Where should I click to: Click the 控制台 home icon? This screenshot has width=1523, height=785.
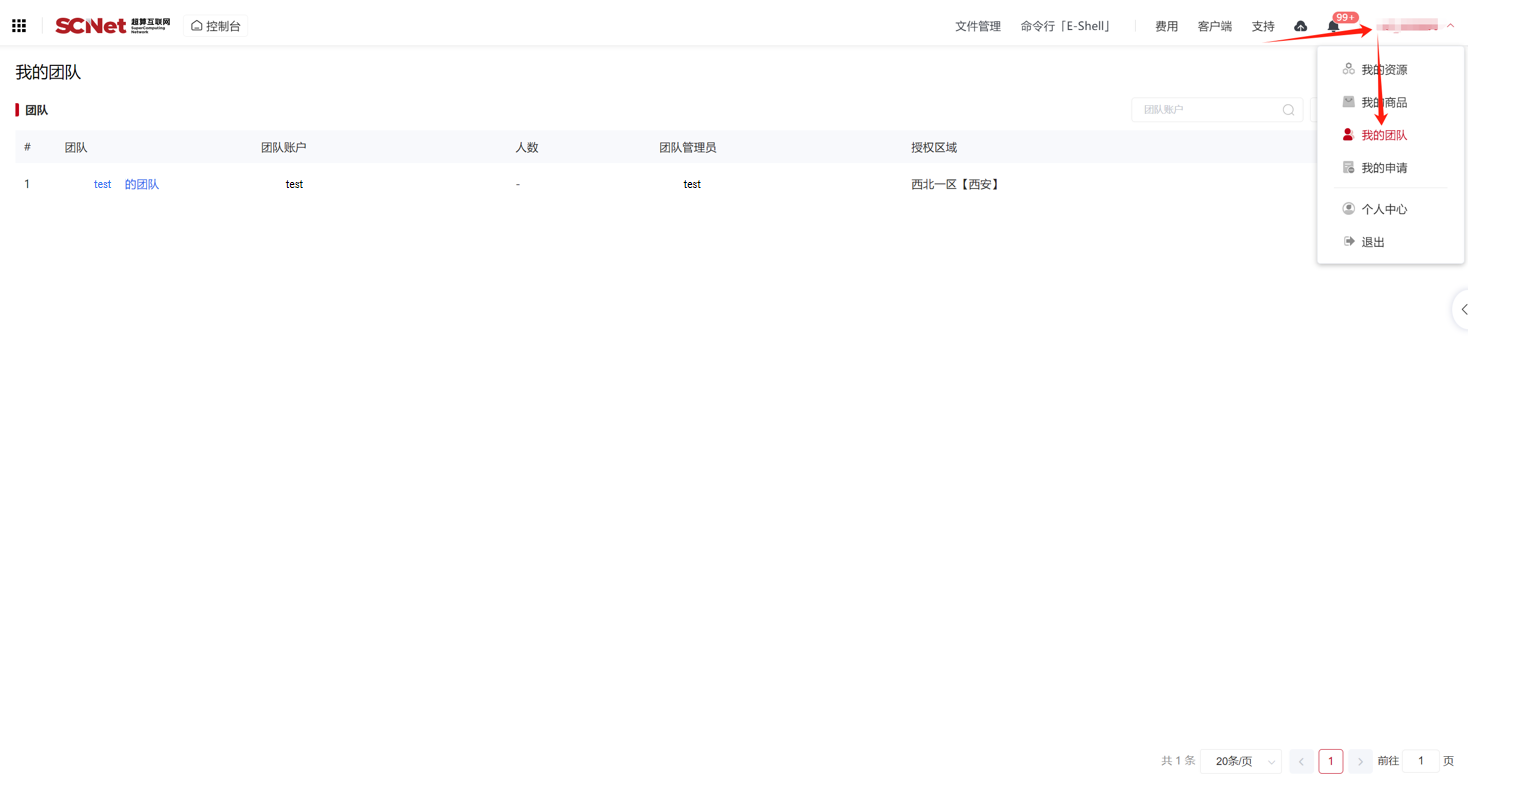click(197, 26)
